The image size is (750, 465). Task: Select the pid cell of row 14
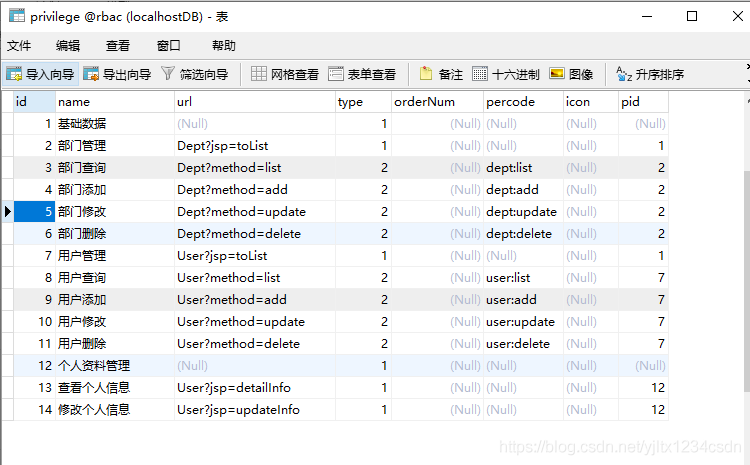pos(643,410)
